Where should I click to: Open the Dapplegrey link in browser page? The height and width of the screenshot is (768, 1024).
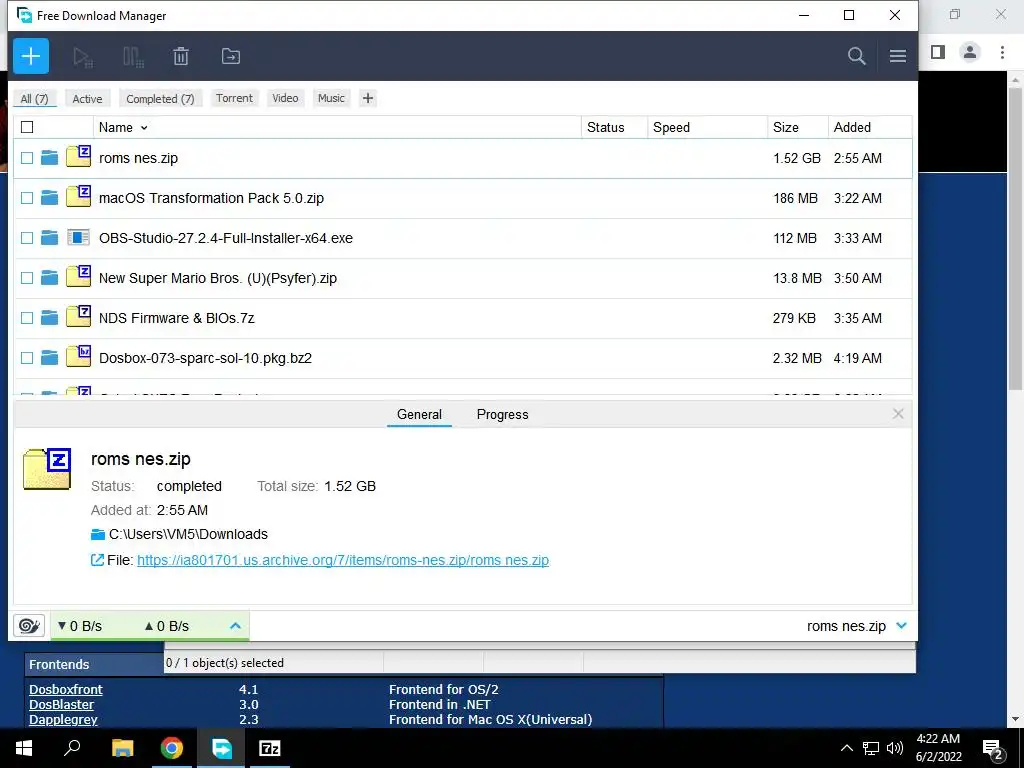pyautogui.click(x=63, y=720)
